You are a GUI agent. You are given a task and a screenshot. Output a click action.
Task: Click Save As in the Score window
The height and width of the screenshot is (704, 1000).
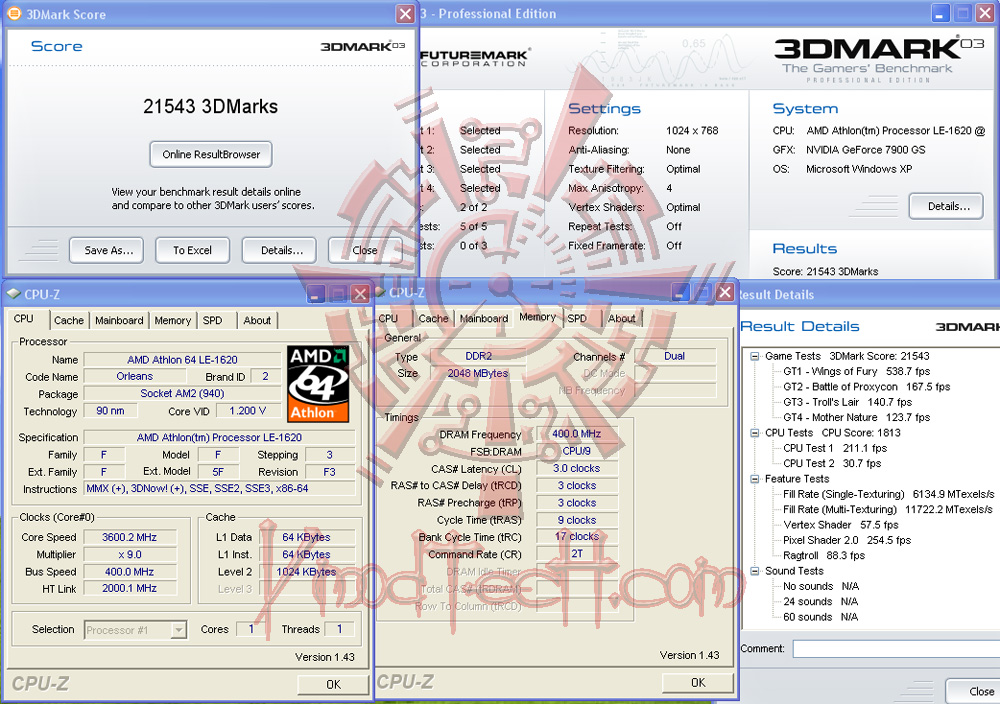107,250
